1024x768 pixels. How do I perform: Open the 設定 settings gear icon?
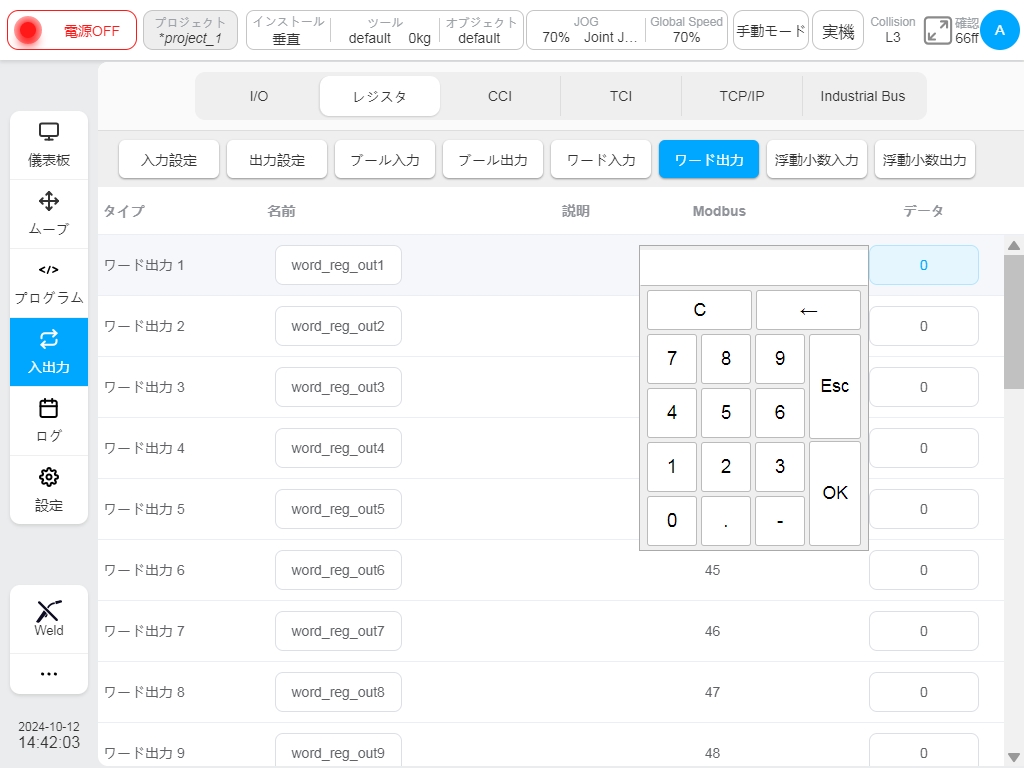[x=49, y=489]
